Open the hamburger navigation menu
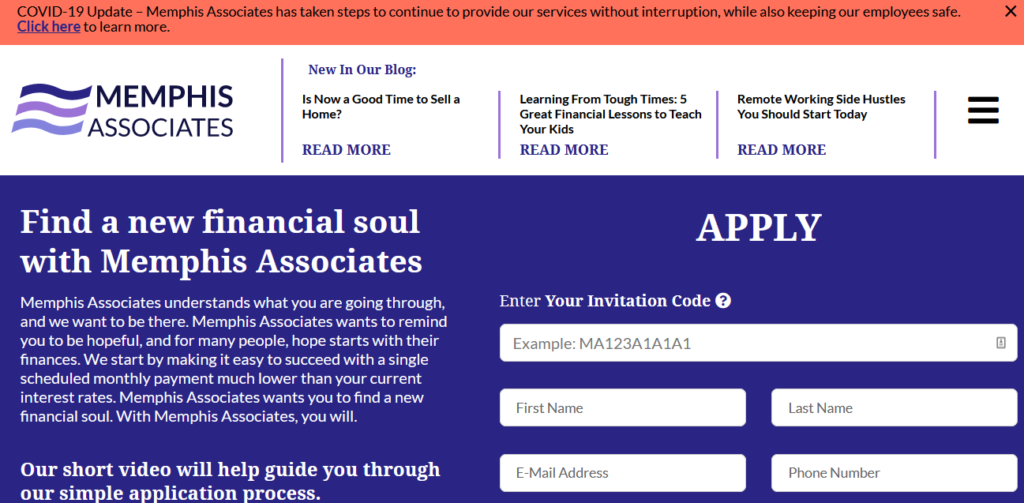 click(x=983, y=110)
